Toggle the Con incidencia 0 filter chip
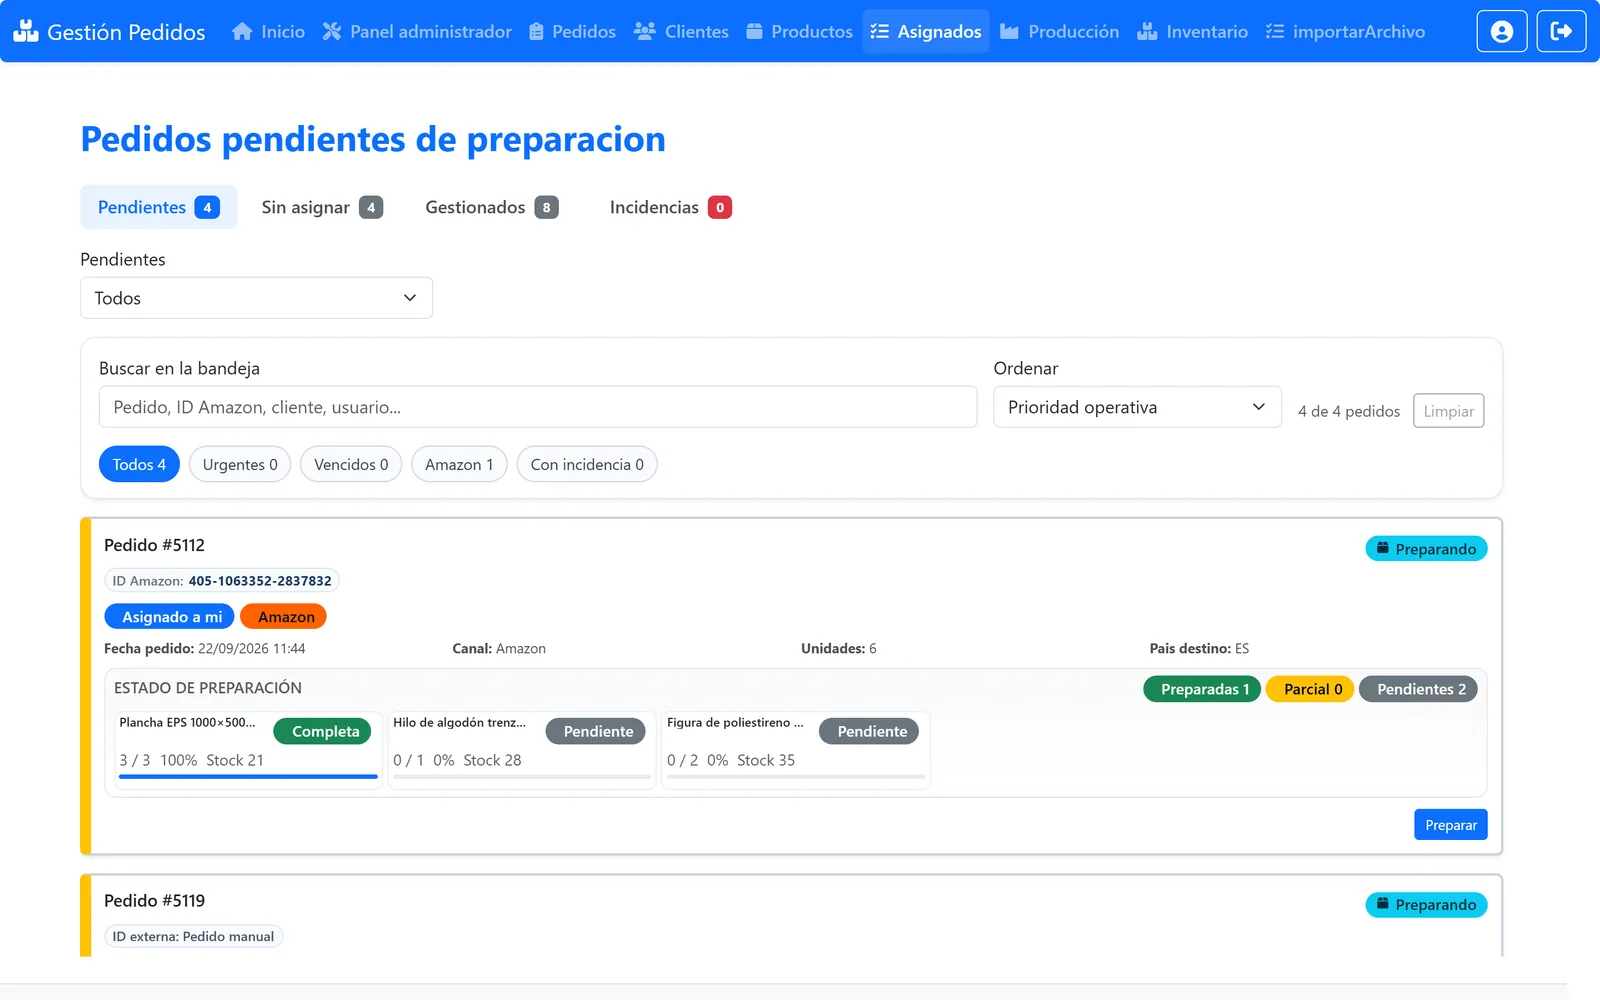 coord(587,464)
